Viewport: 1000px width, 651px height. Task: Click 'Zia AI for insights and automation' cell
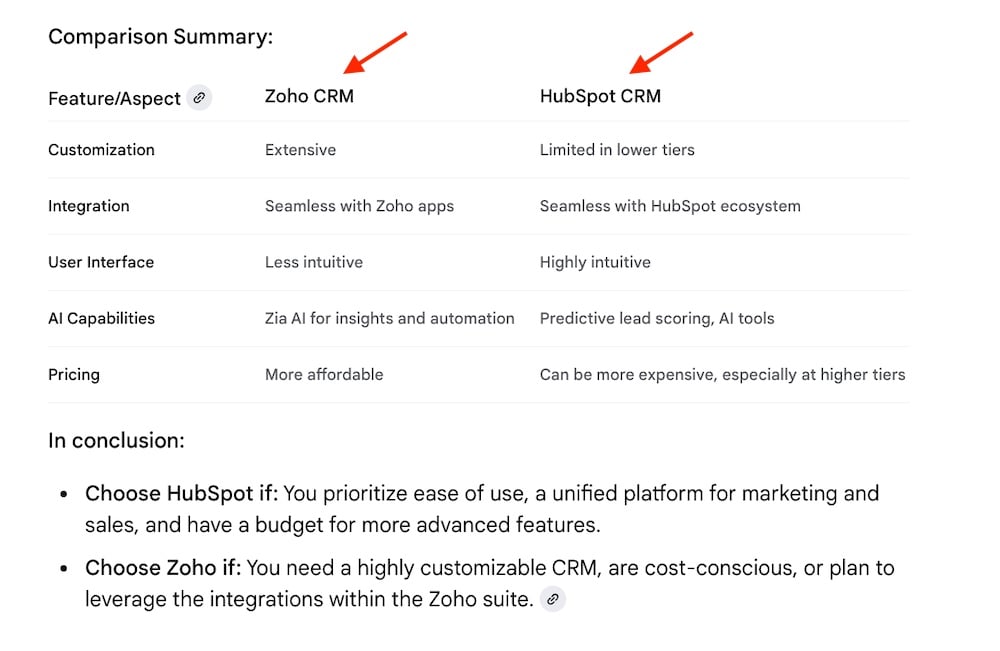click(390, 318)
